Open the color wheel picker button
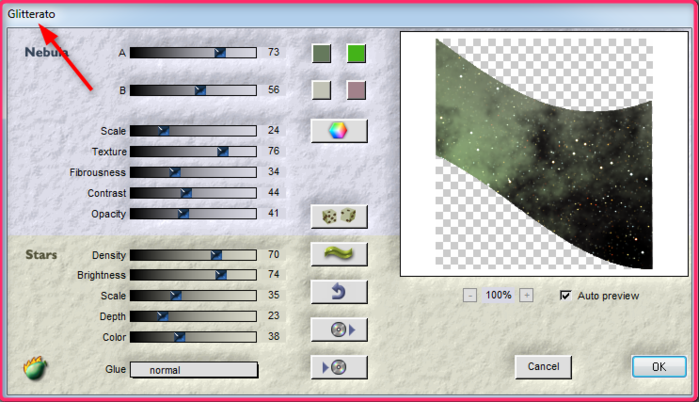The width and height of the screenshot is (699, 402). coord(339,131)
